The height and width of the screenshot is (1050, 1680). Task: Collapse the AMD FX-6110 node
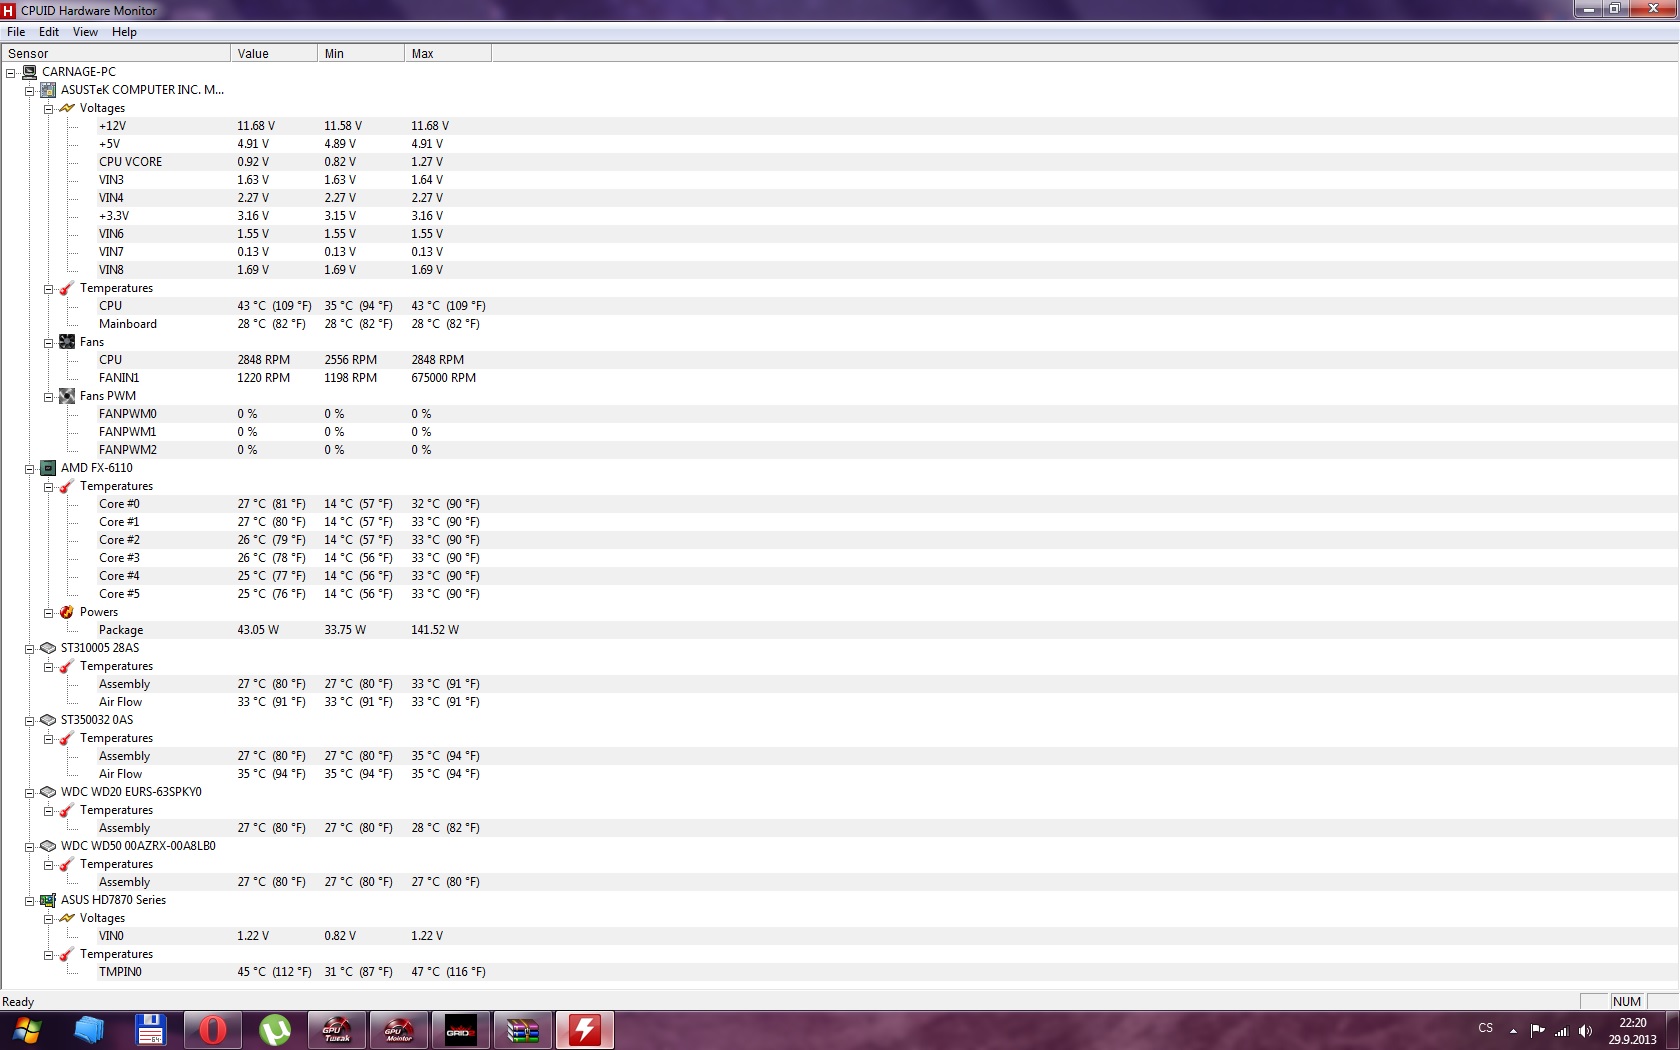29,468
